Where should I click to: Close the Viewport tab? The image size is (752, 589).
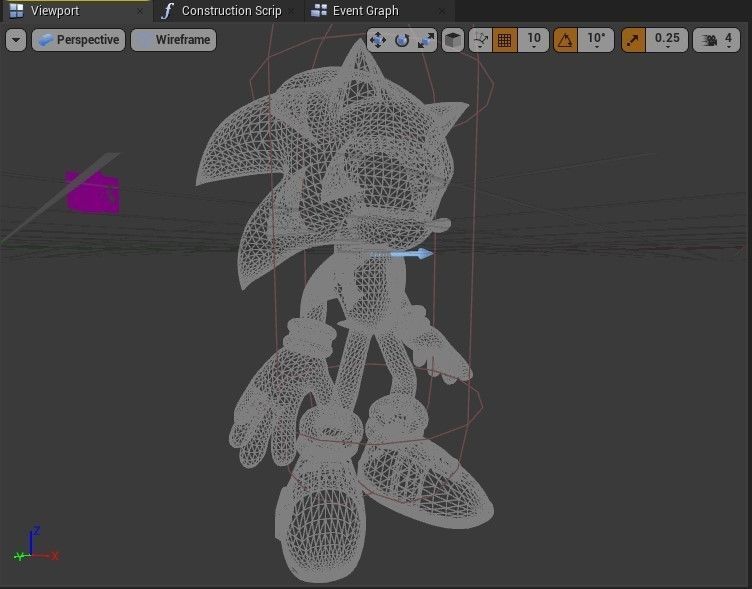coord(140,11)
